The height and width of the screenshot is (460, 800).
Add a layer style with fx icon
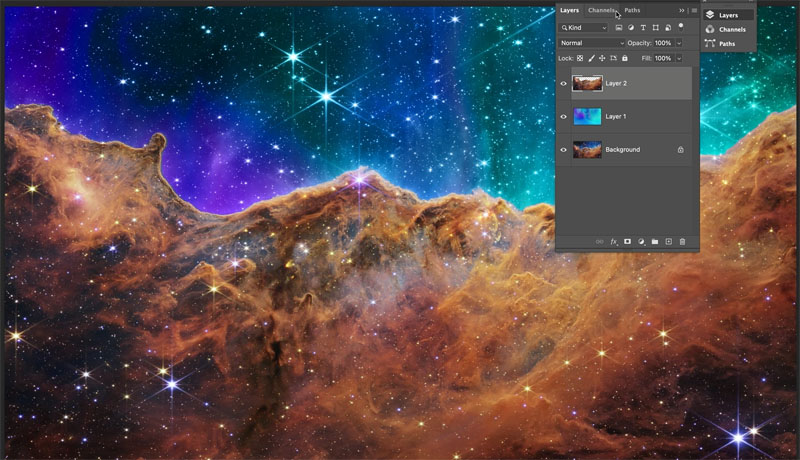coord(614,242)
